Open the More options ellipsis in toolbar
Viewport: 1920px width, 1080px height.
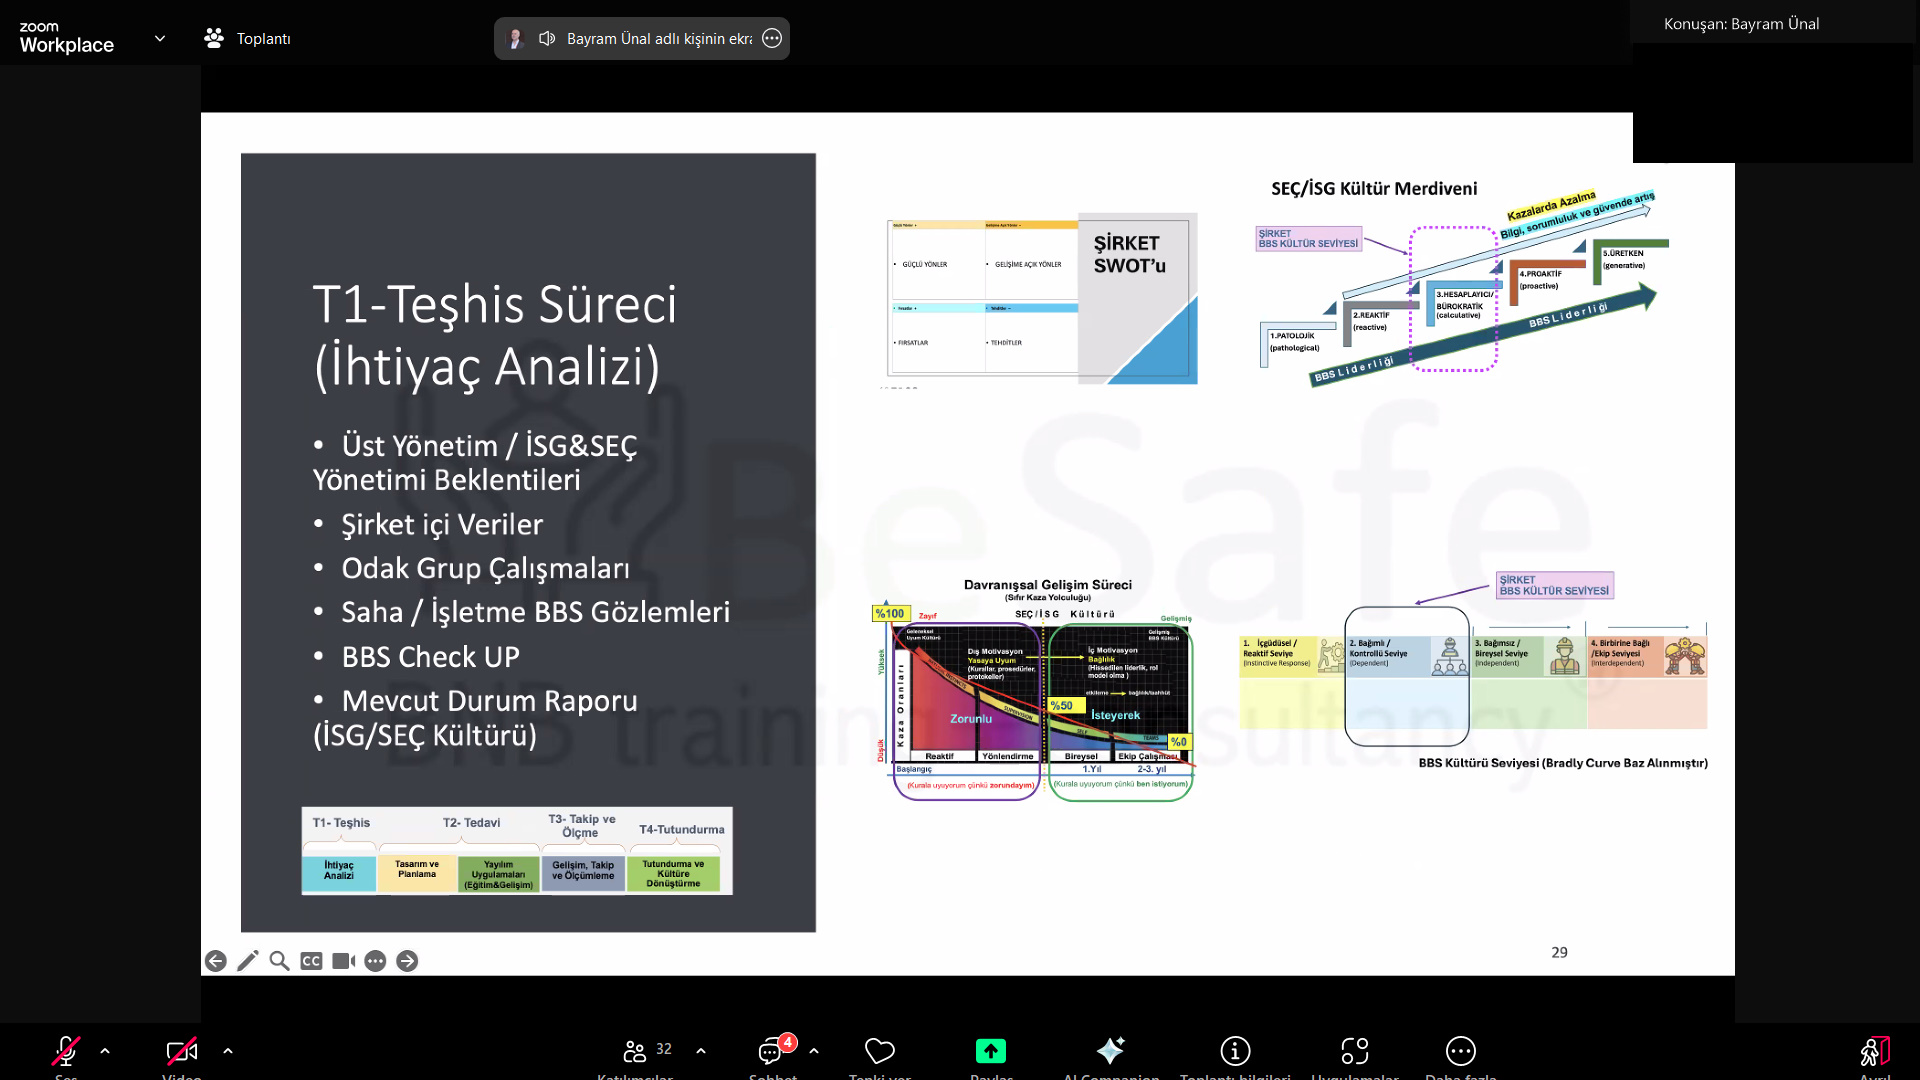point(1460,1051)
